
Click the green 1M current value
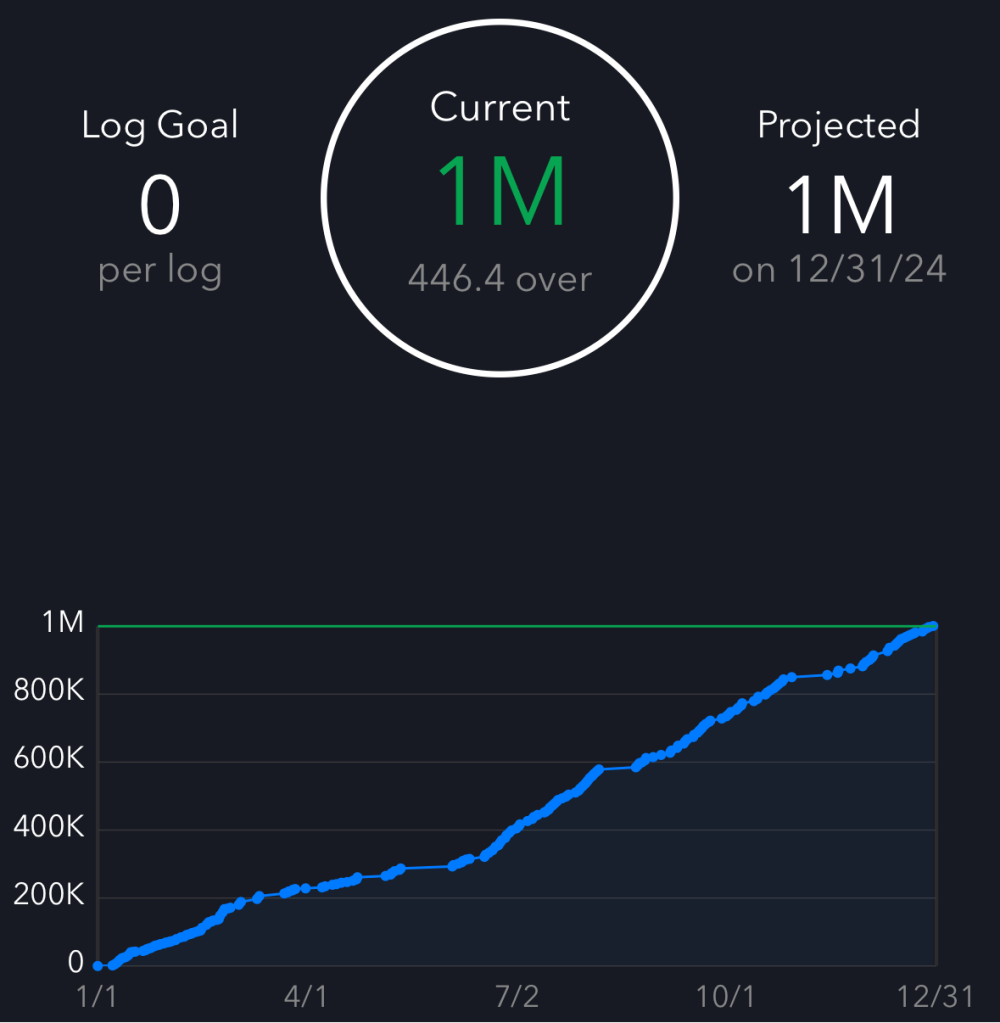click(500, 193)
